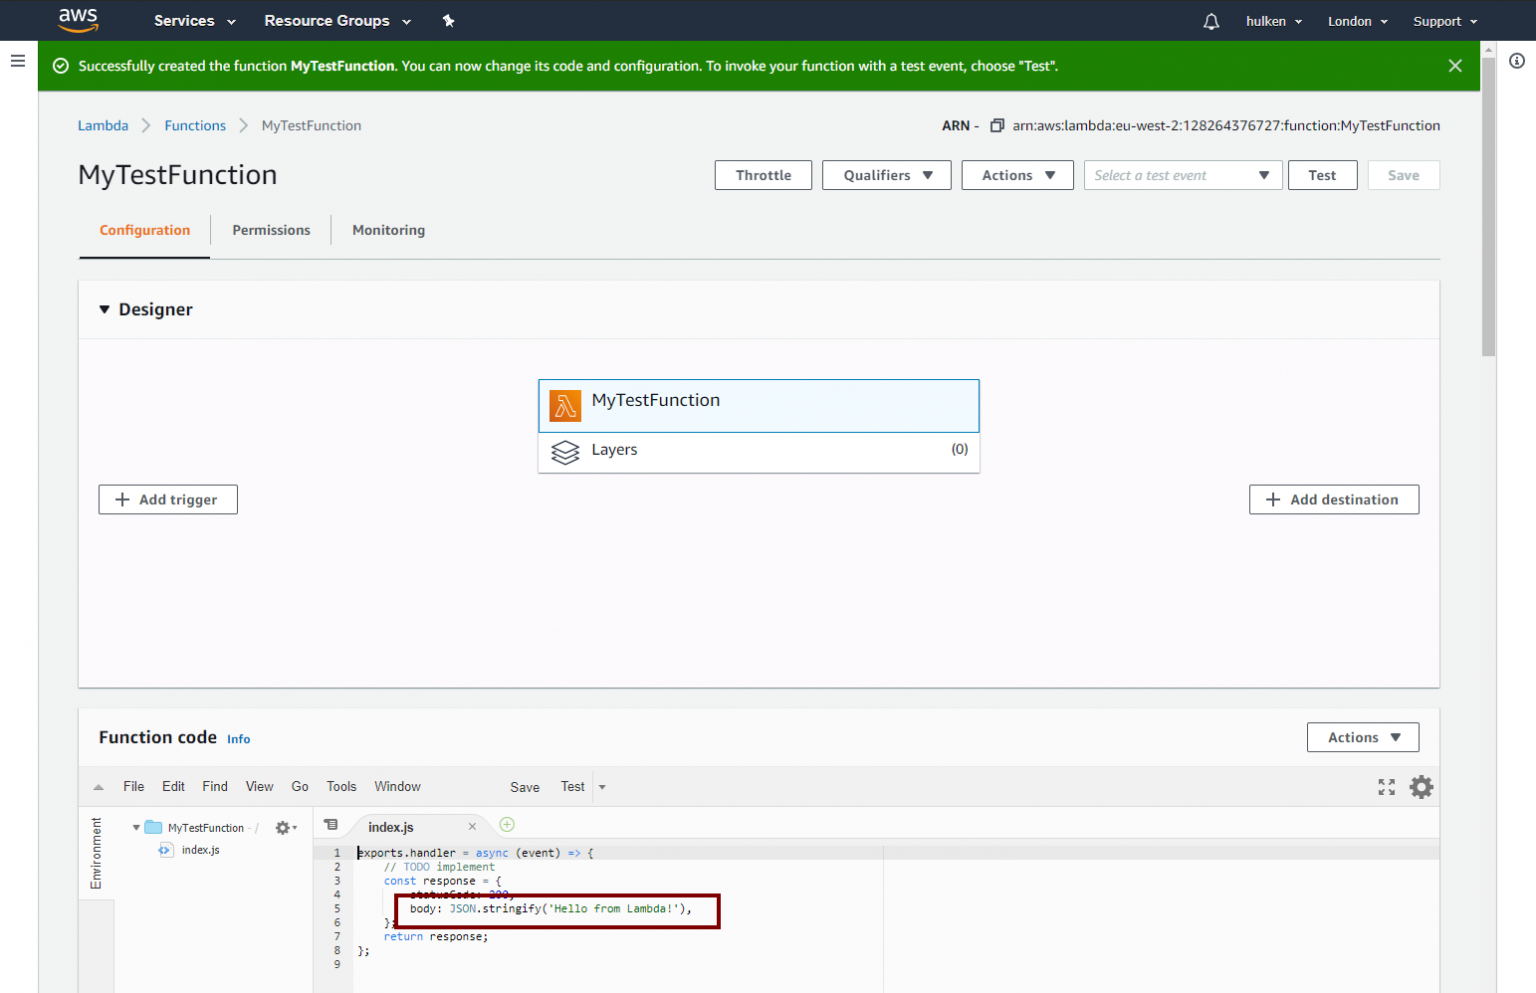The width and height of the screenshot is (1536, 993).
Task: Open the Window menu in the editor
Action: 397,786
